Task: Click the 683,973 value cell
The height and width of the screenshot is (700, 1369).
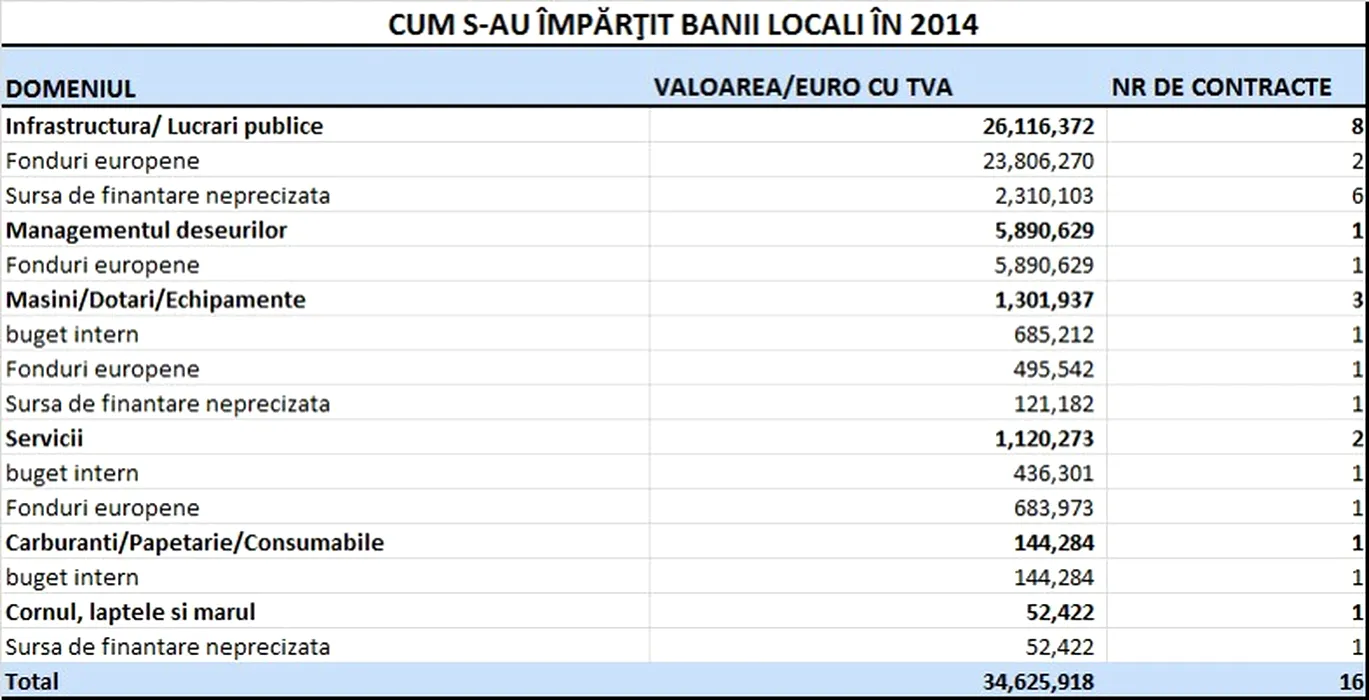Action: tap(1053, 508)
